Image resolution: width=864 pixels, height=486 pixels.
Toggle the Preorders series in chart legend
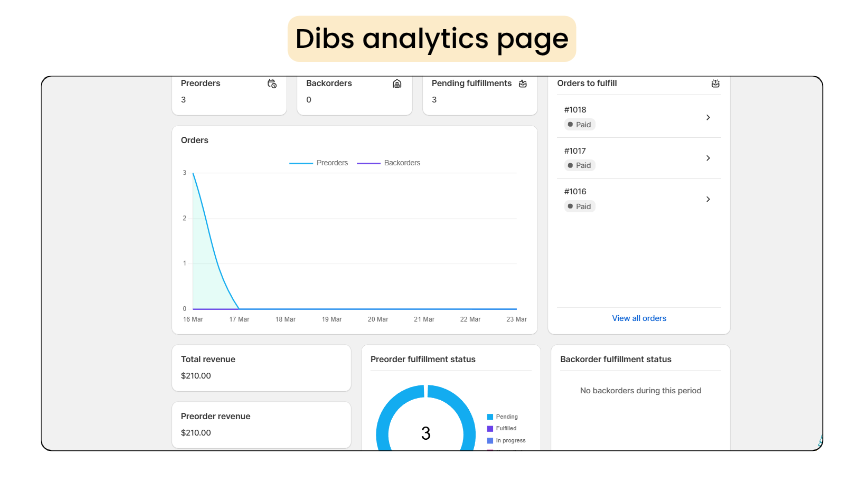click(318, 163)
